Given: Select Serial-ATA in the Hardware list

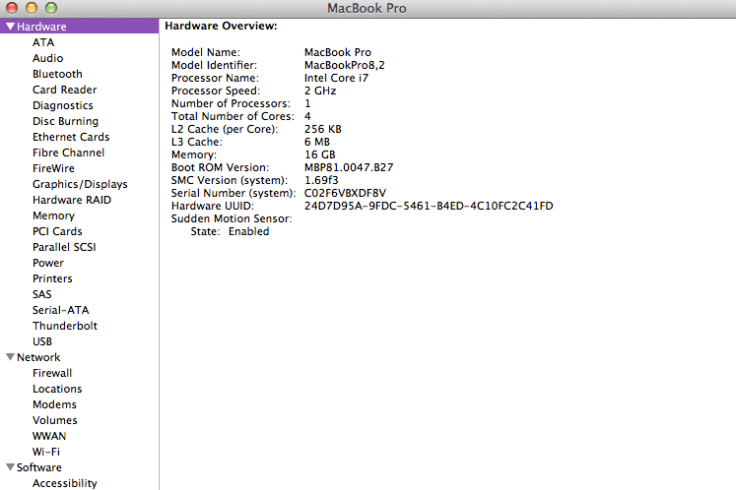Looking at the screenshot, I should pos(60,310).
